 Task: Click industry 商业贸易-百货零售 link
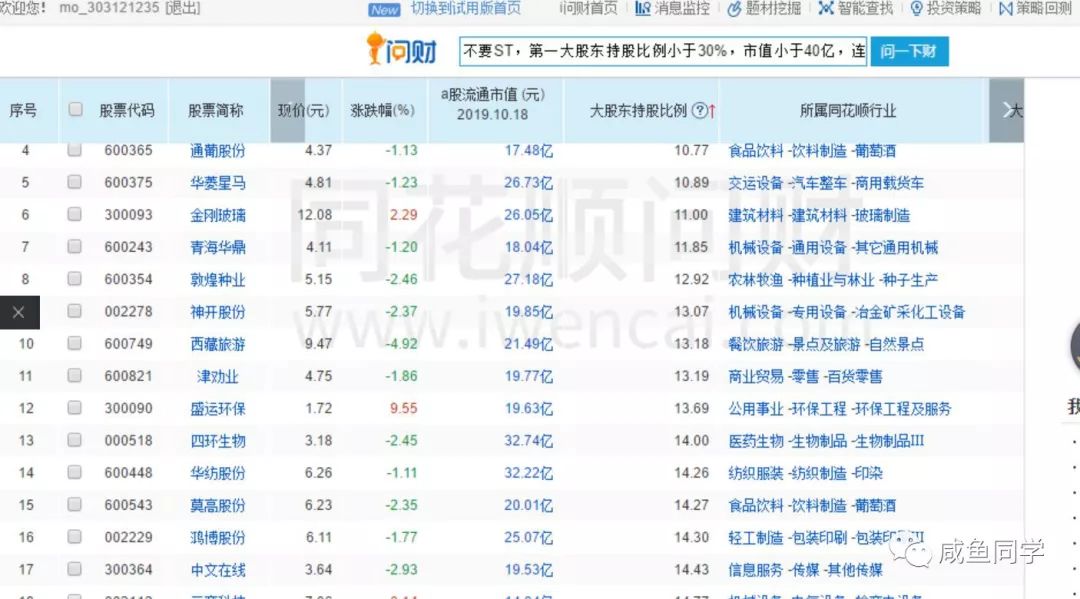coord(805,376)
